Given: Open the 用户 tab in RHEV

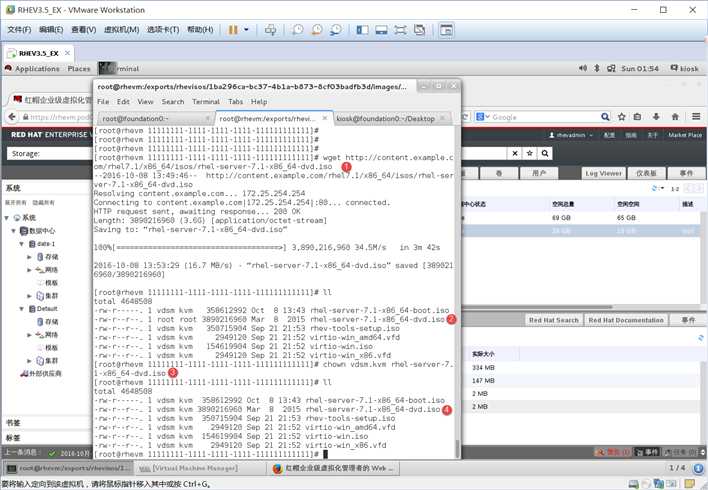Looking at the screenshot, I should (539, 173).
